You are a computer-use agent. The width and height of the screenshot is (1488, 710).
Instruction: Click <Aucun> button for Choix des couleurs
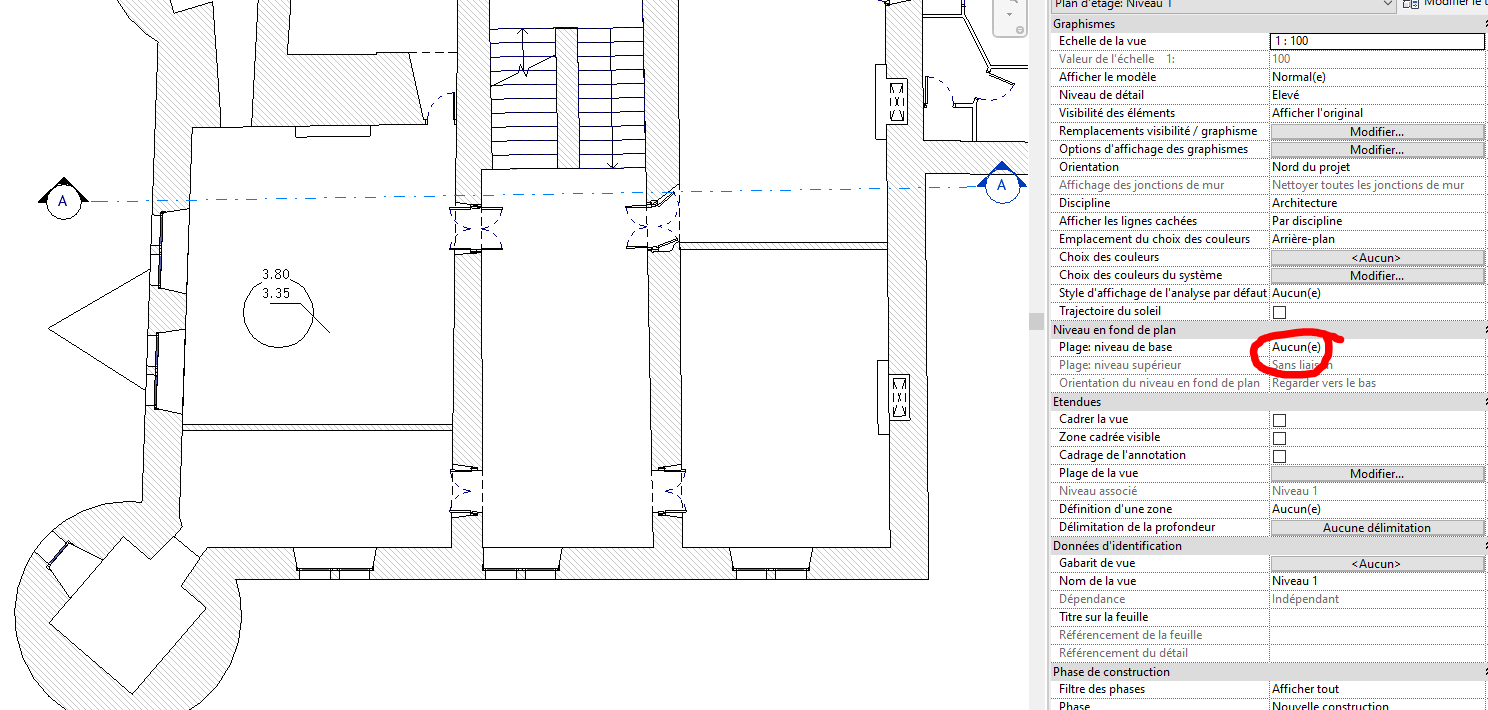point(1377,257)
